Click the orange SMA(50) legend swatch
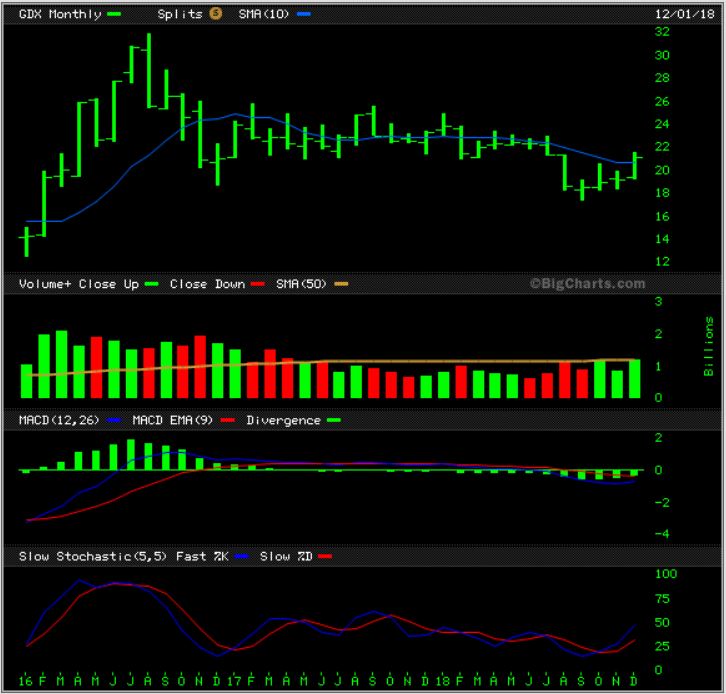 click(x=341, y=284)
